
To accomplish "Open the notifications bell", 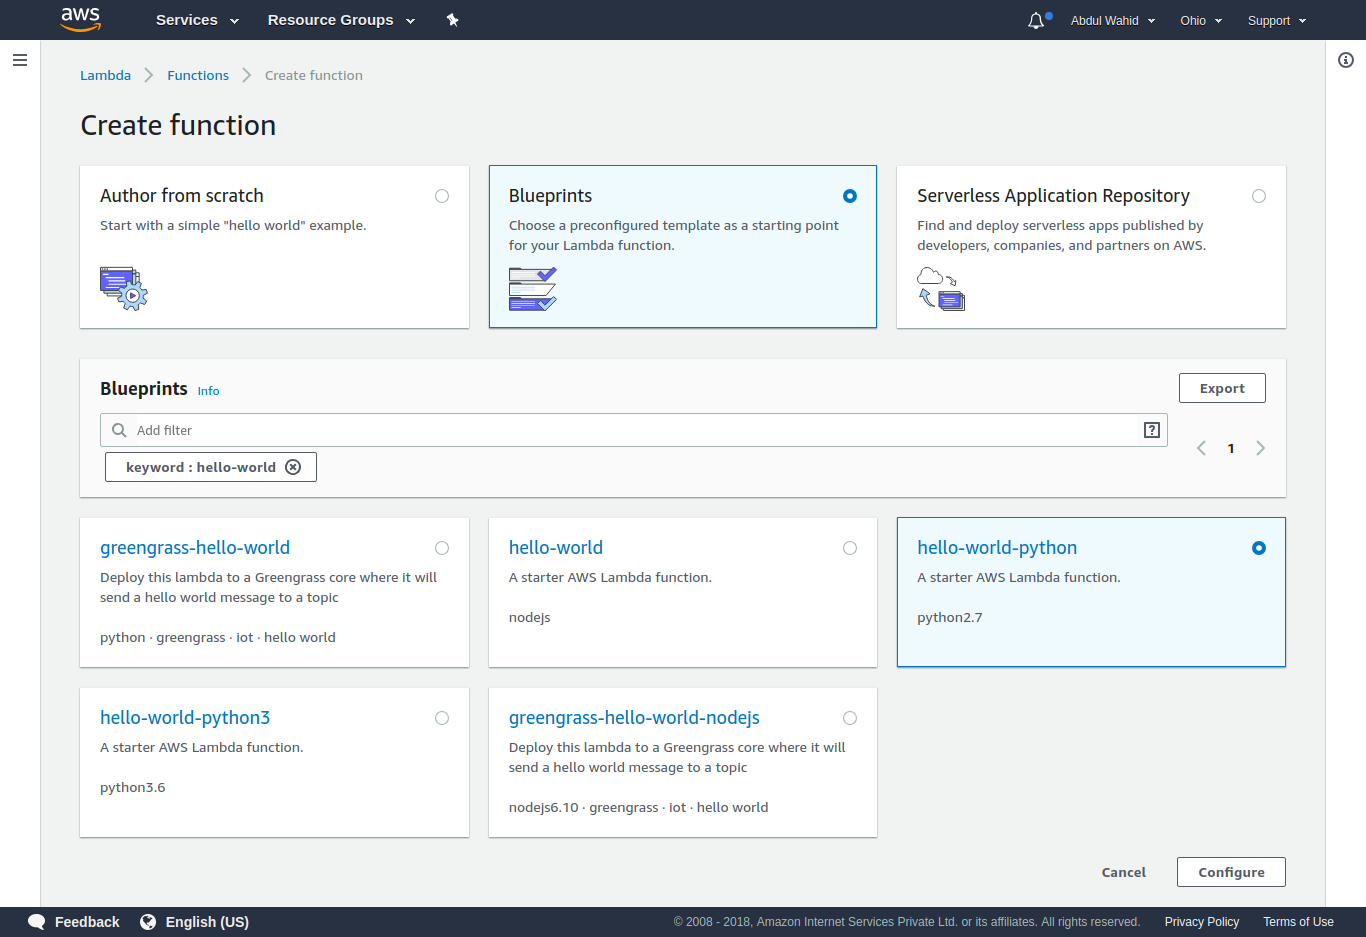I will [1036, 21].
